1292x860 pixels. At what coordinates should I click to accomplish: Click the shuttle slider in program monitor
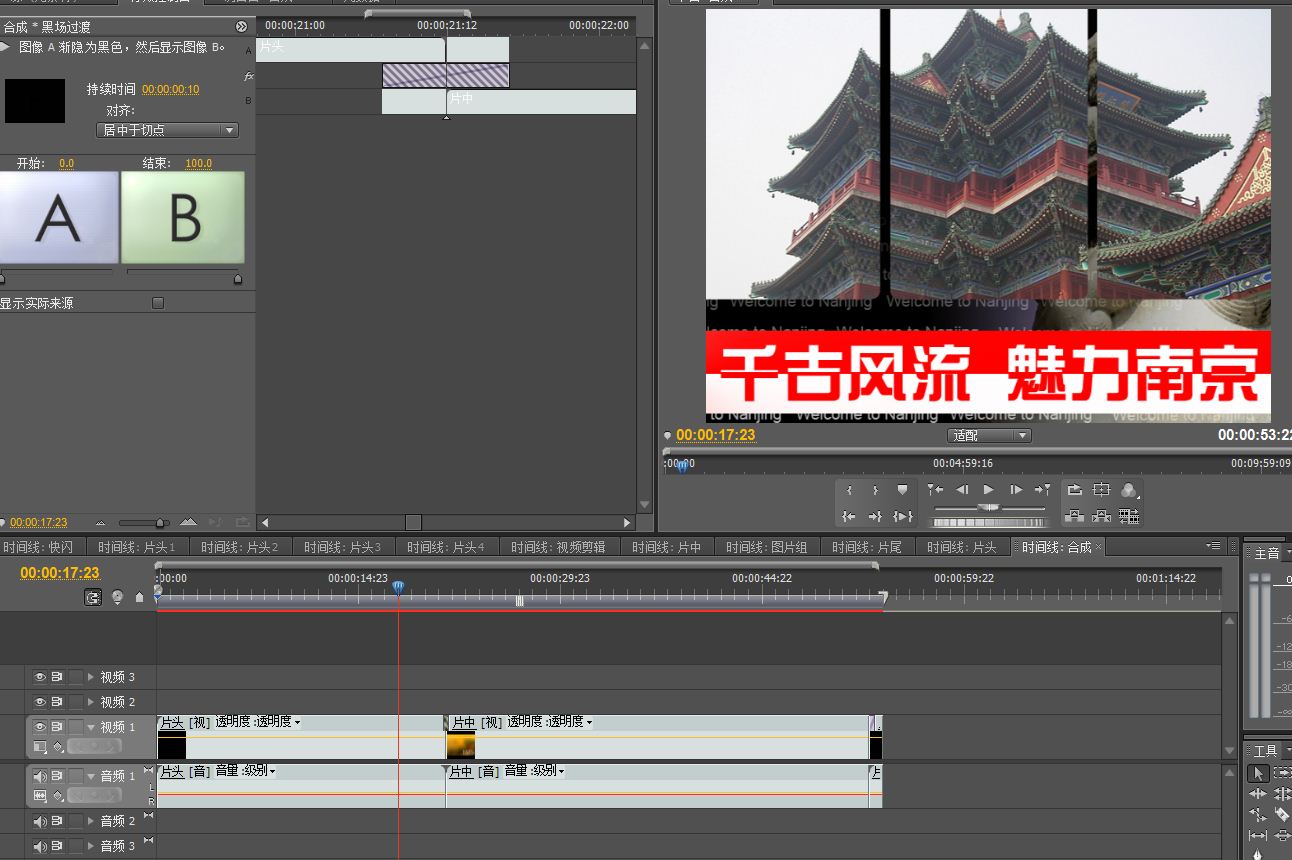coord(989,507)
